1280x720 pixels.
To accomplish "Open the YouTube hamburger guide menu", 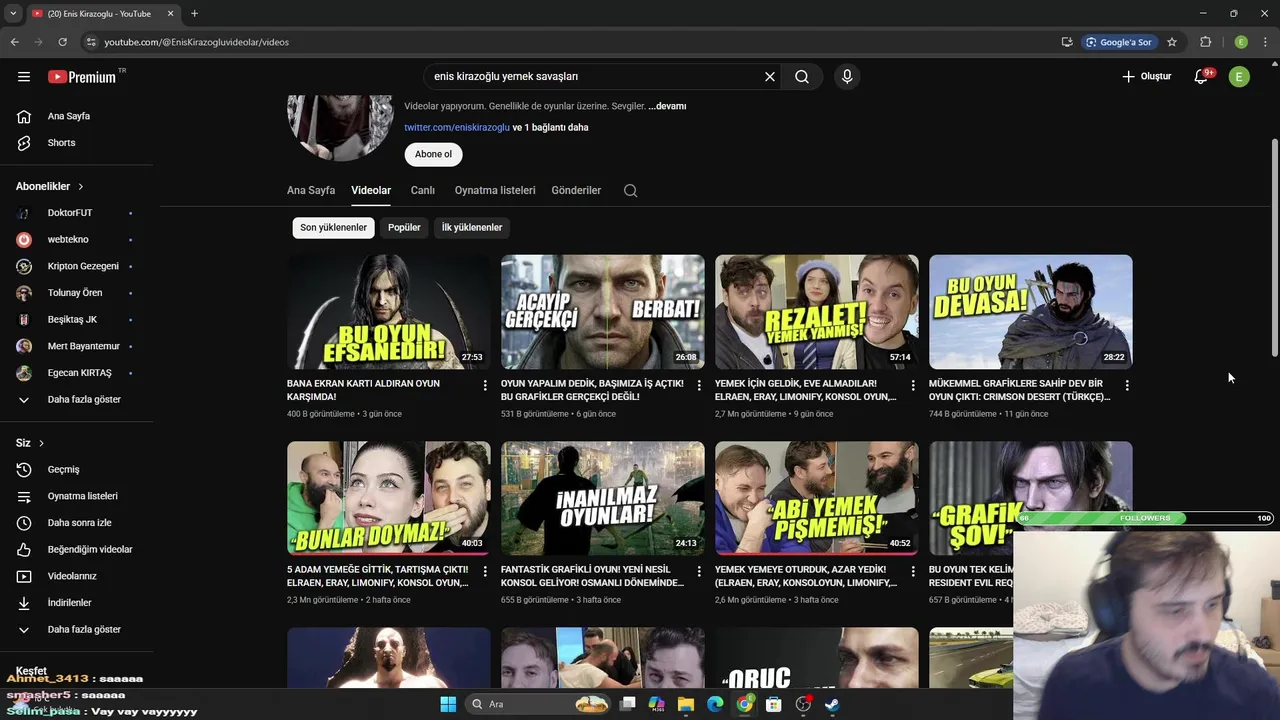I will tap(24, 77).
